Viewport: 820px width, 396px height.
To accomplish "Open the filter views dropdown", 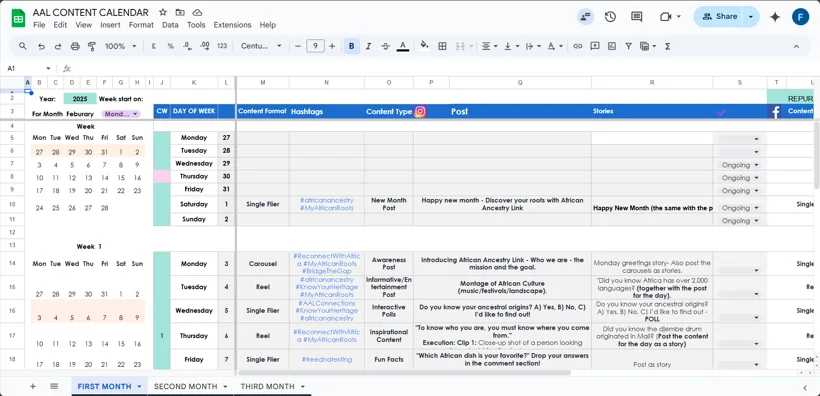I will click(648, 46).
